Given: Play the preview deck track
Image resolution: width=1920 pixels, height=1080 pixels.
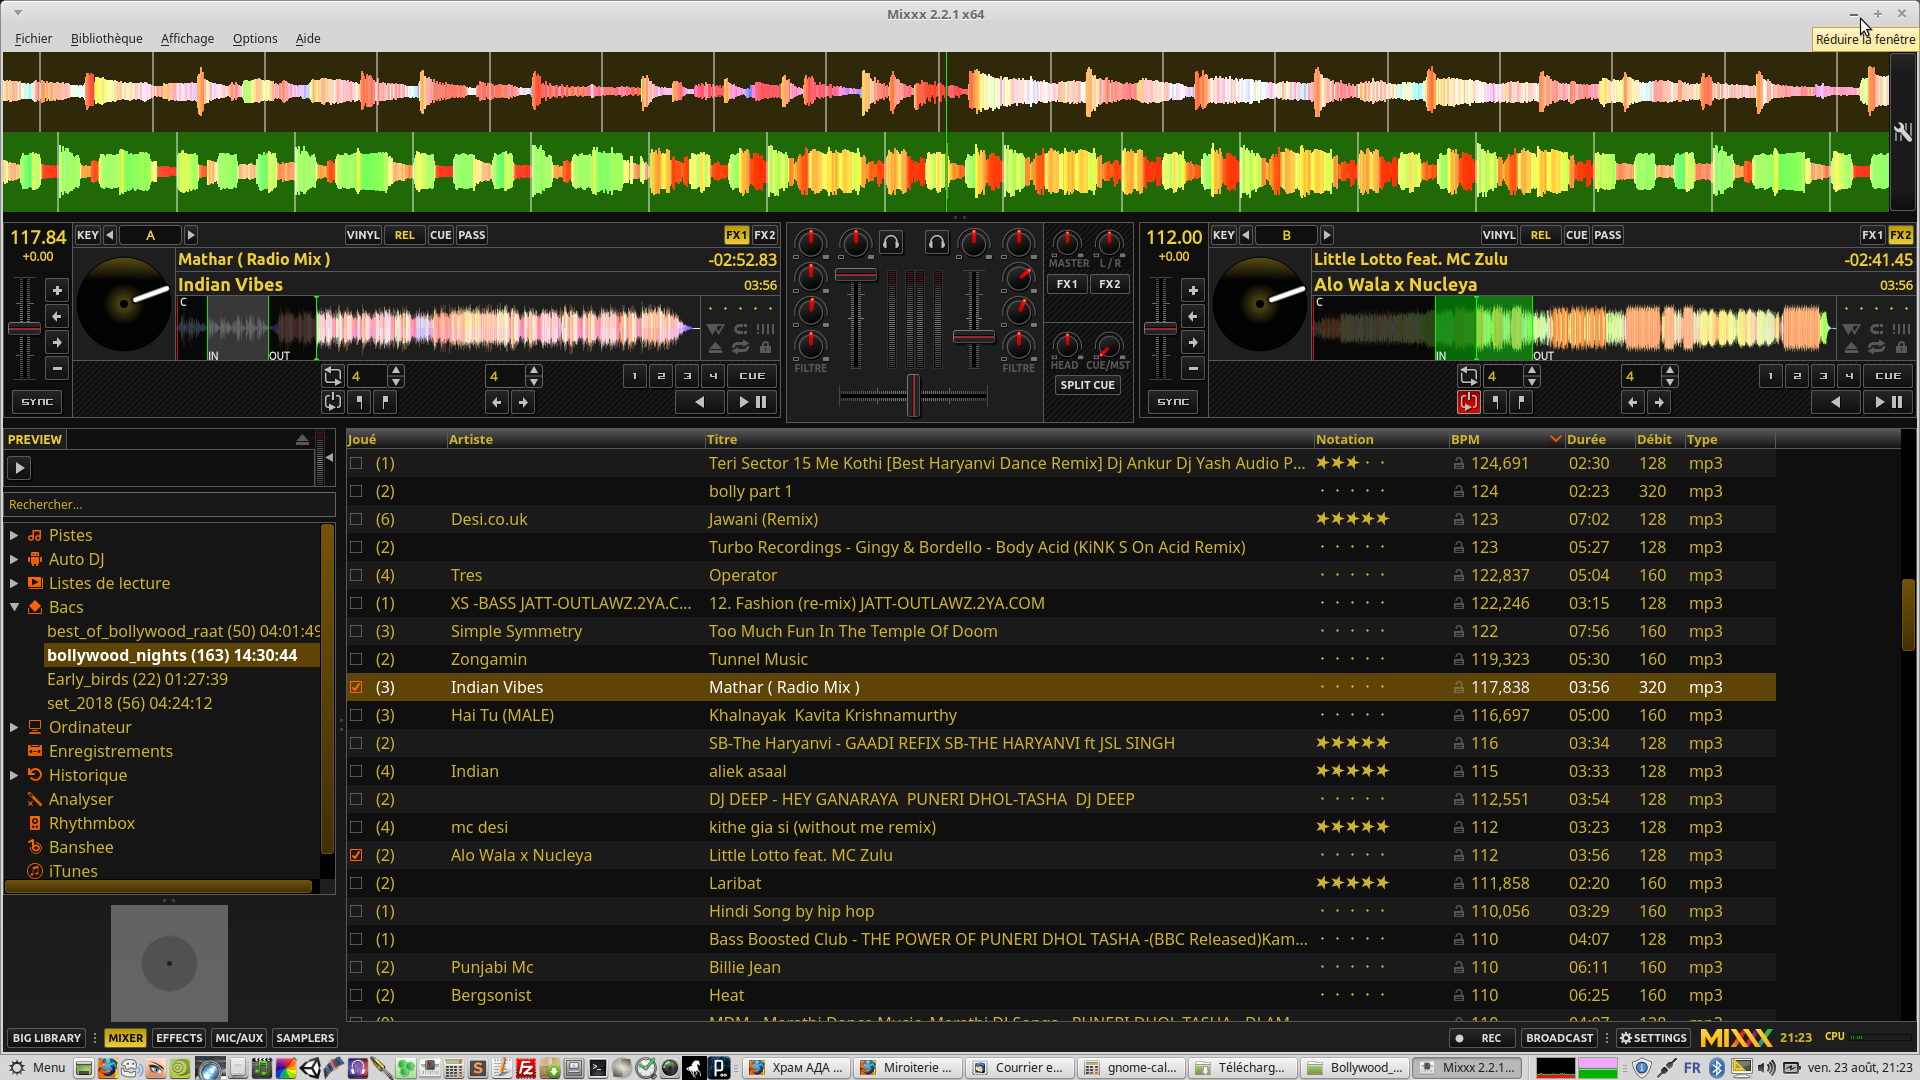Looking at the screenshot, I should (19, 467).
